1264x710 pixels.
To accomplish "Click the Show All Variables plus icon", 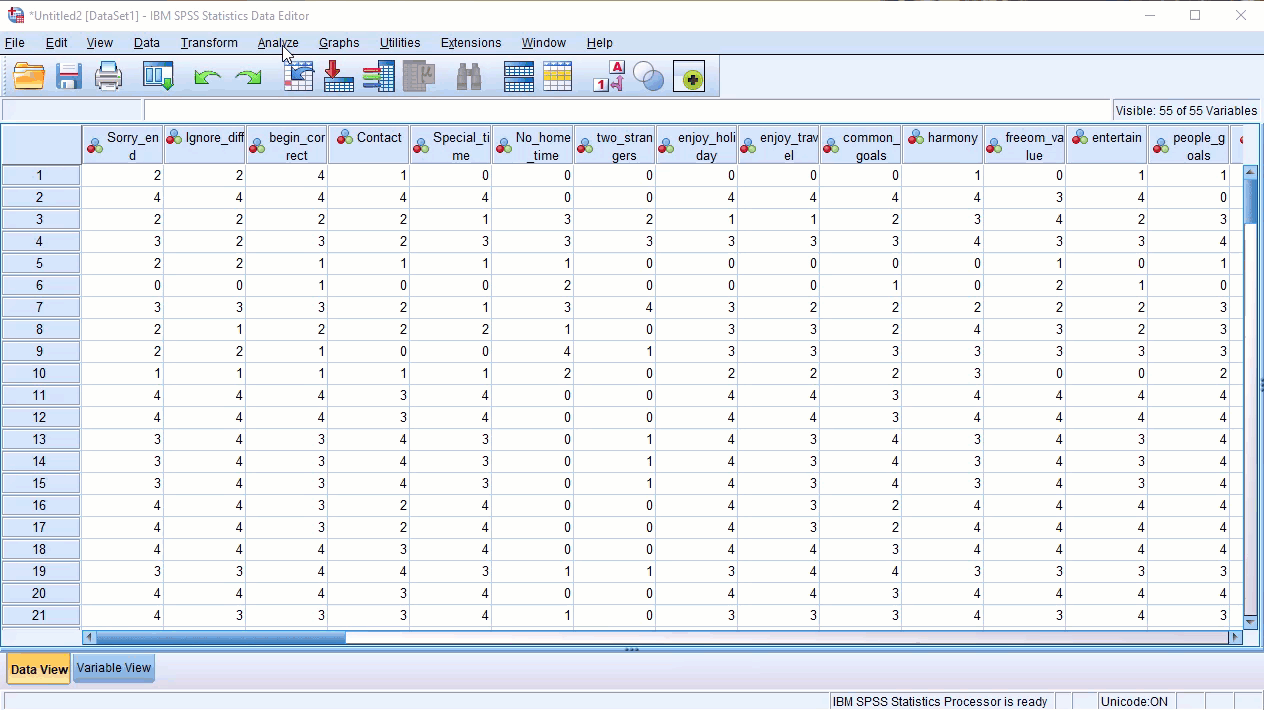I will [x=690, y=76].
